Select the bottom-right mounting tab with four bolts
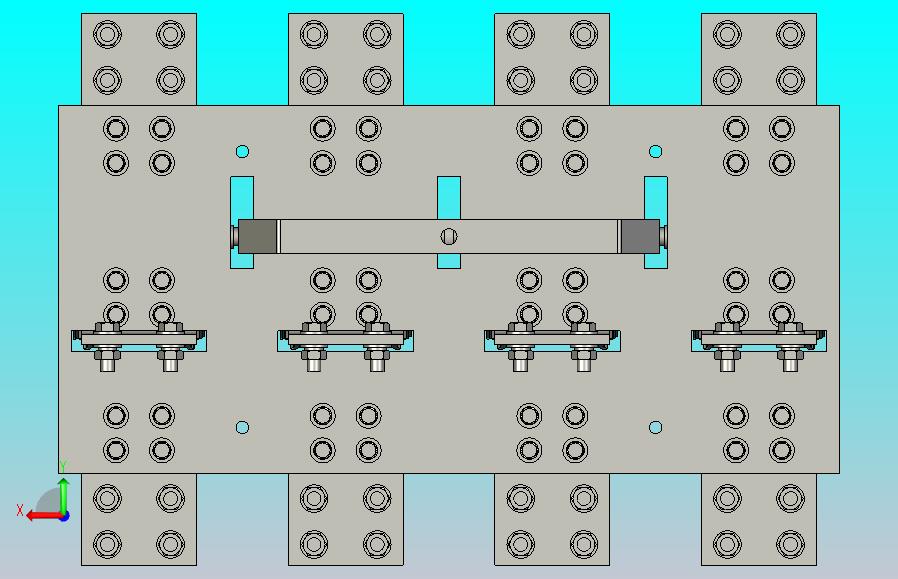The image size is (898, 579). click(x=759, y=519)
